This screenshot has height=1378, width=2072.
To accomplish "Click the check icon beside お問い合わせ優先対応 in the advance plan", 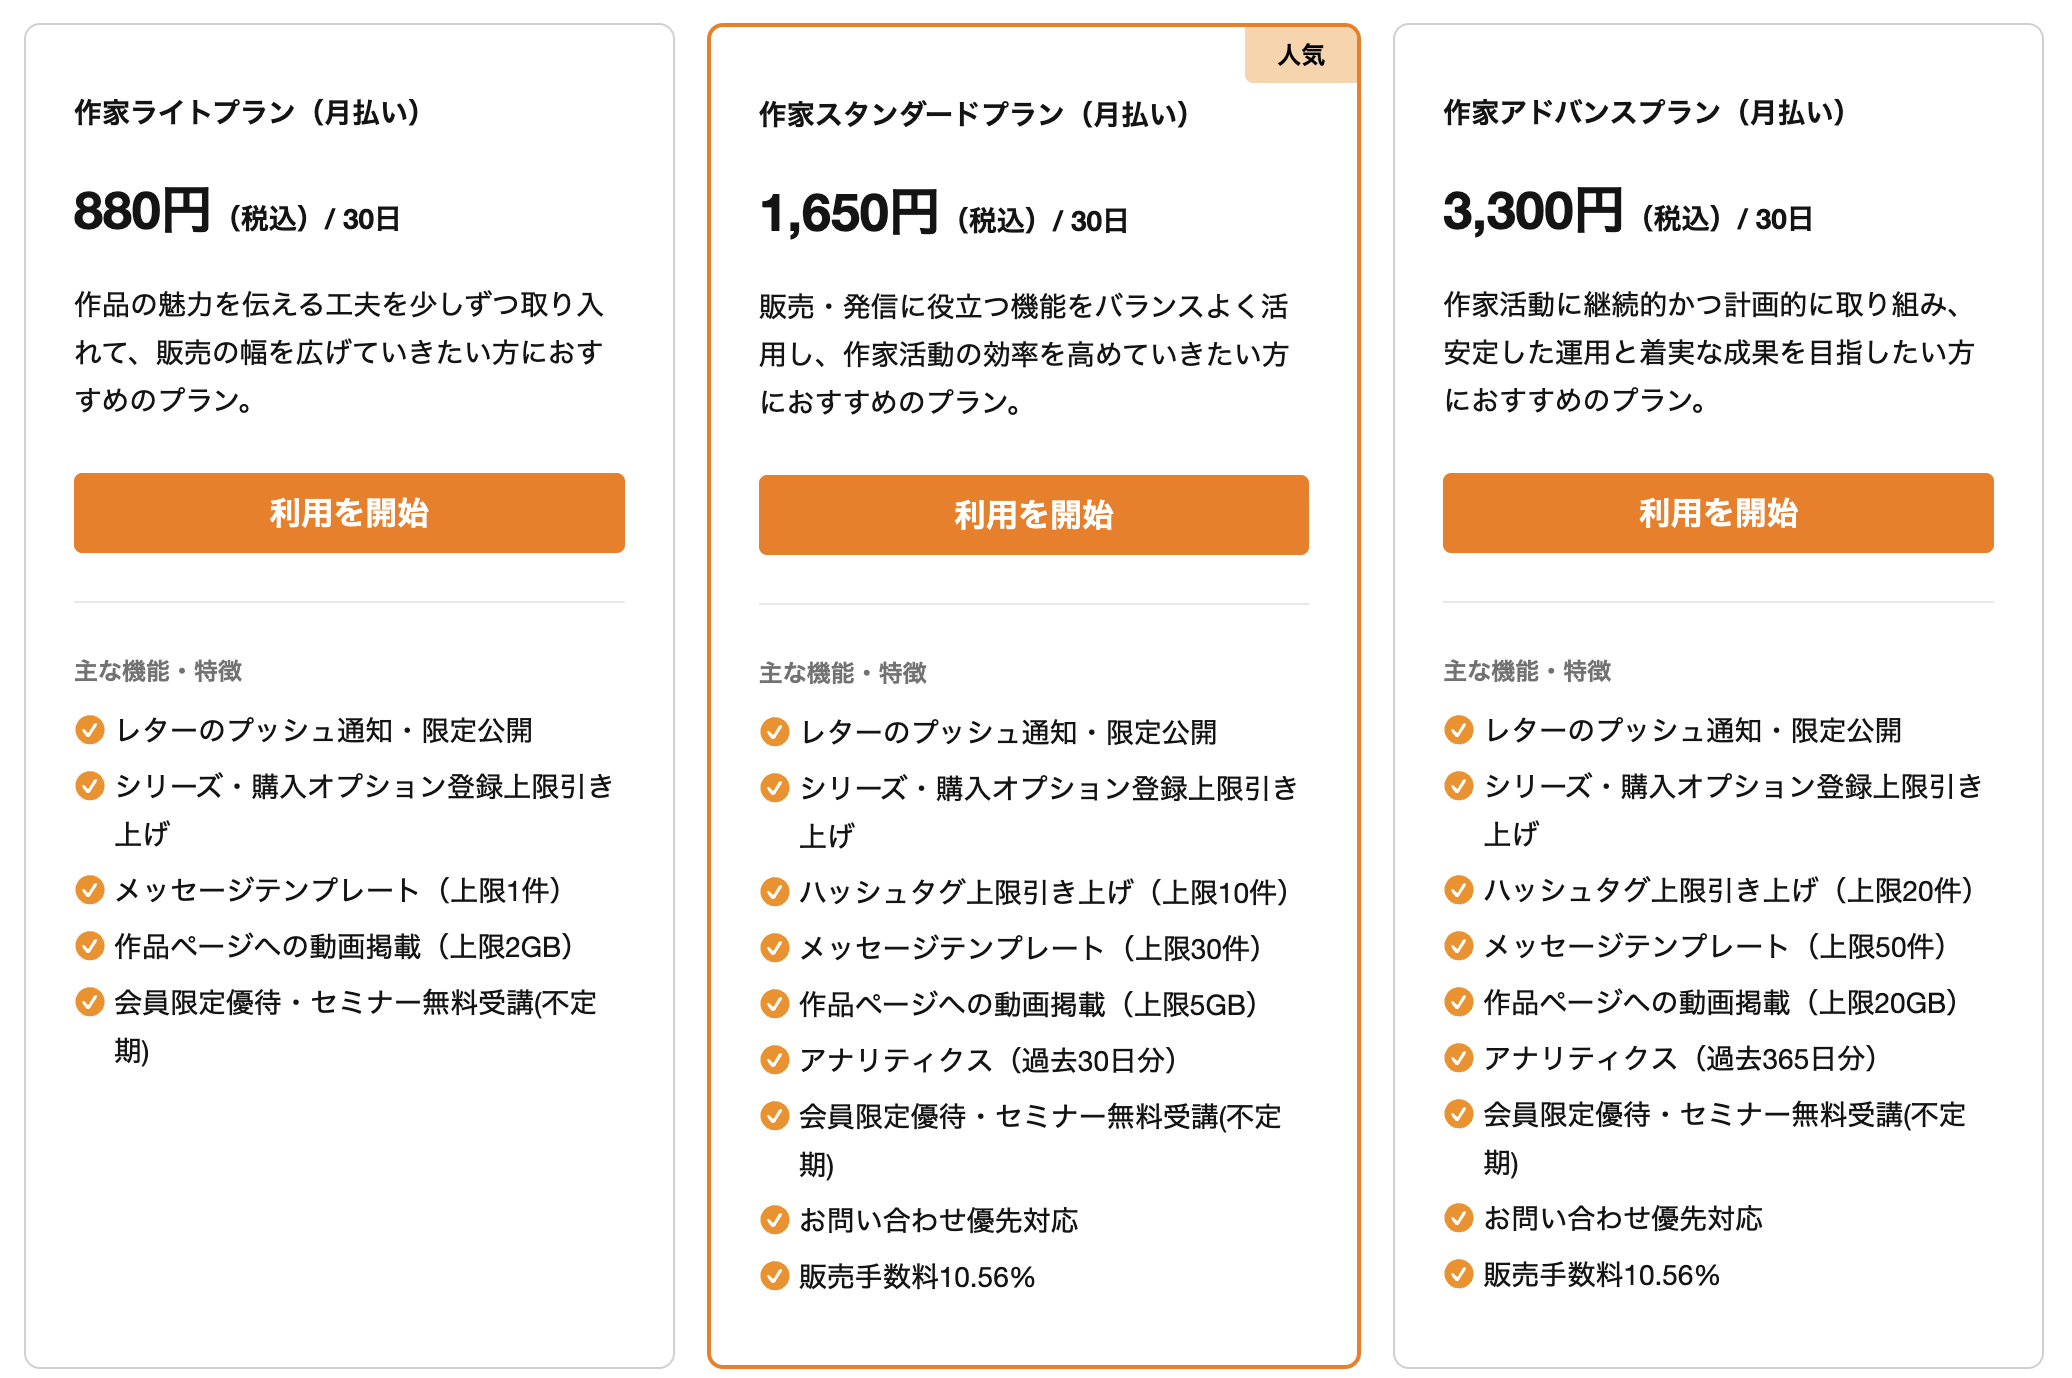I will click(1458, 1217).
